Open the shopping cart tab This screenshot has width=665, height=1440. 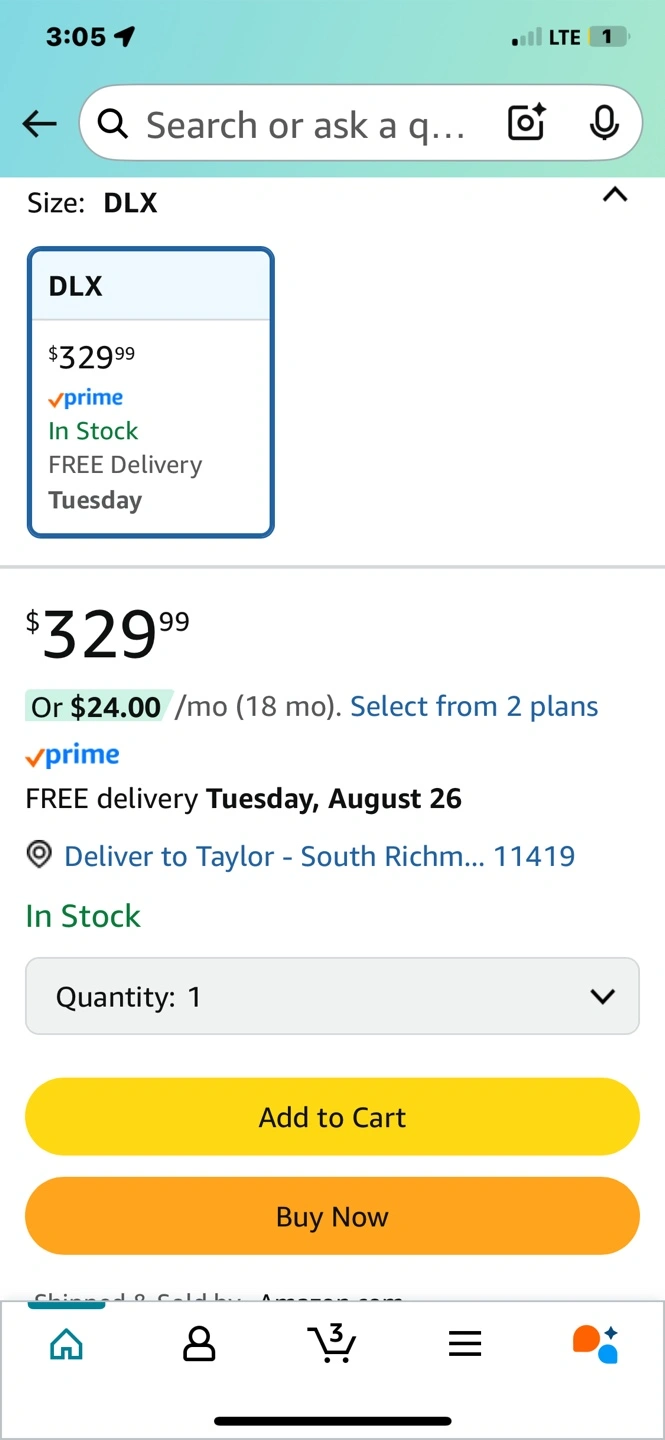(332, 1344)
